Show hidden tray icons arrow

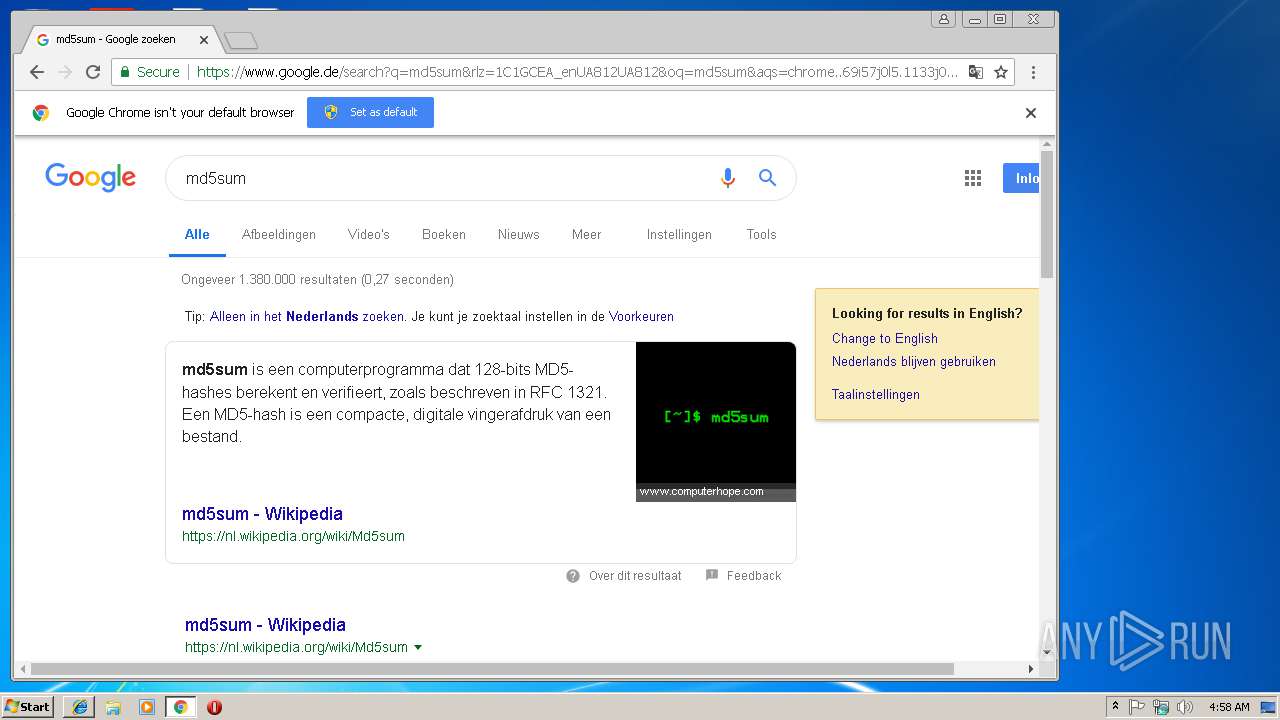pyautogui.click(x=1115, y=707)
